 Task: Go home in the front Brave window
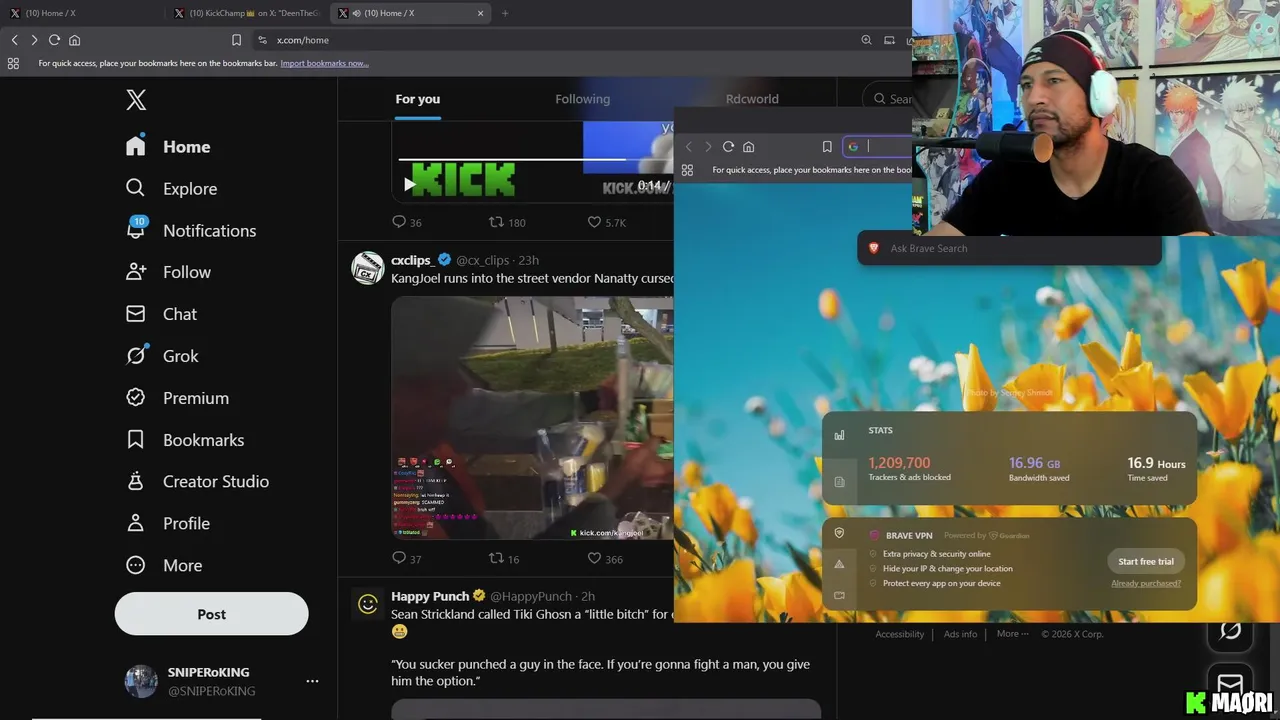(x=748, y=147)
